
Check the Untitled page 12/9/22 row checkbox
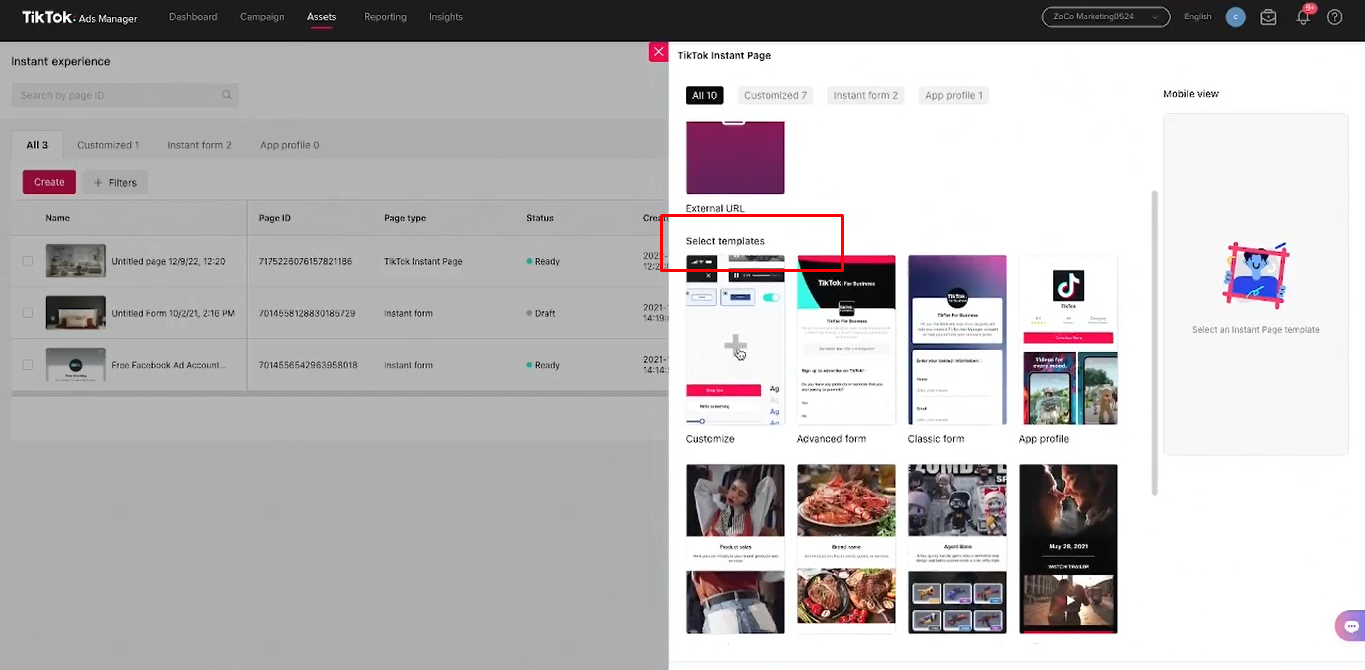28,261
